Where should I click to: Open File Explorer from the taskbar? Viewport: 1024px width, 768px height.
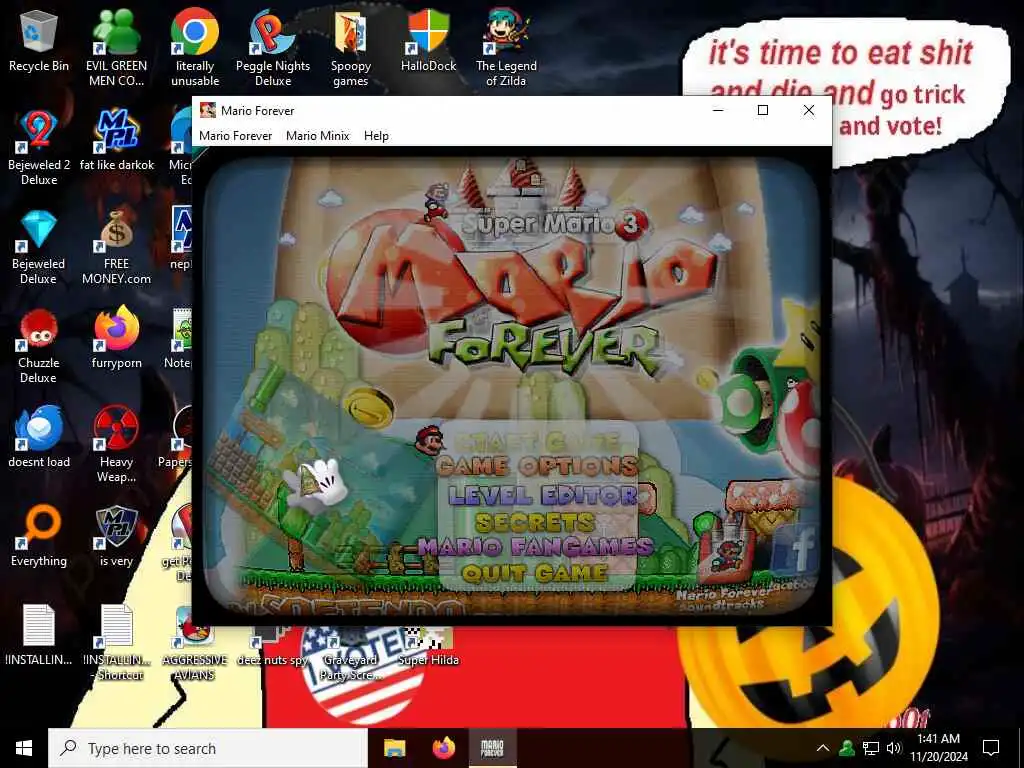[x=394, y=748]
